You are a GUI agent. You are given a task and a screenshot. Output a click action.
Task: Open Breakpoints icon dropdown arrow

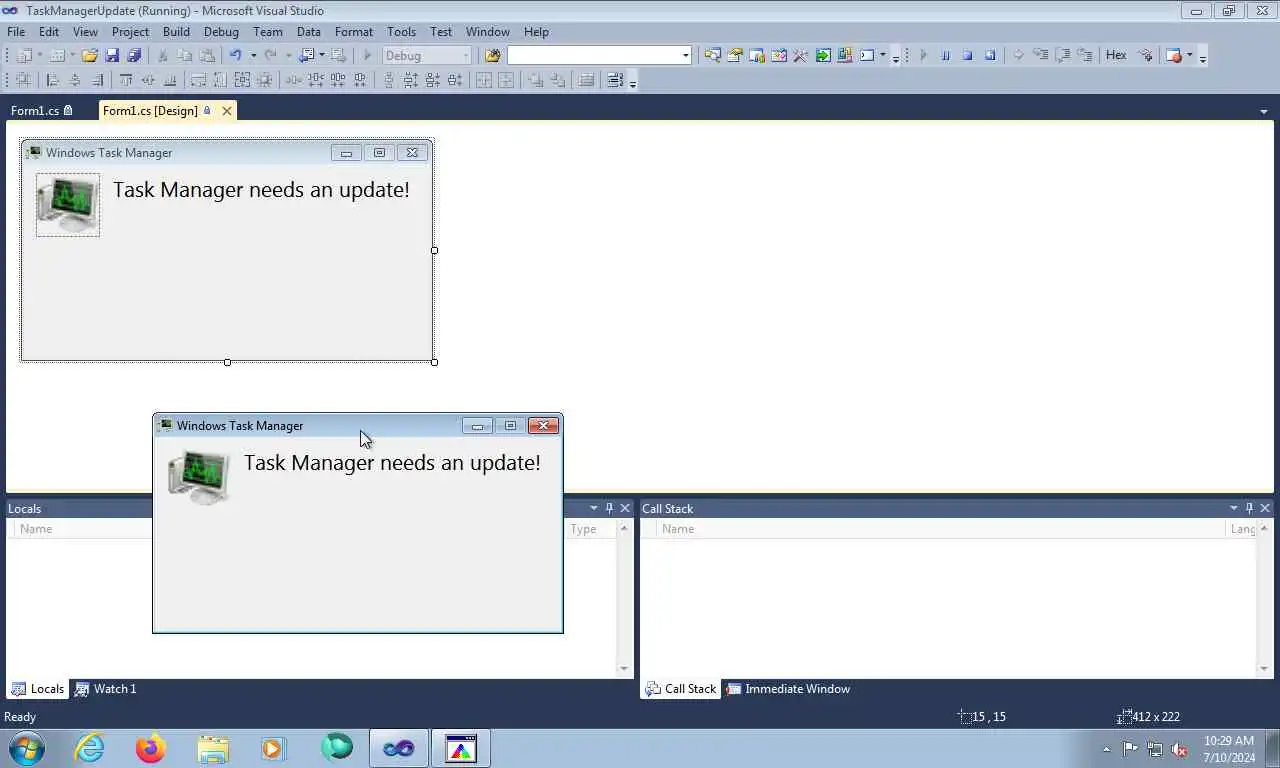pos(1190,56)
